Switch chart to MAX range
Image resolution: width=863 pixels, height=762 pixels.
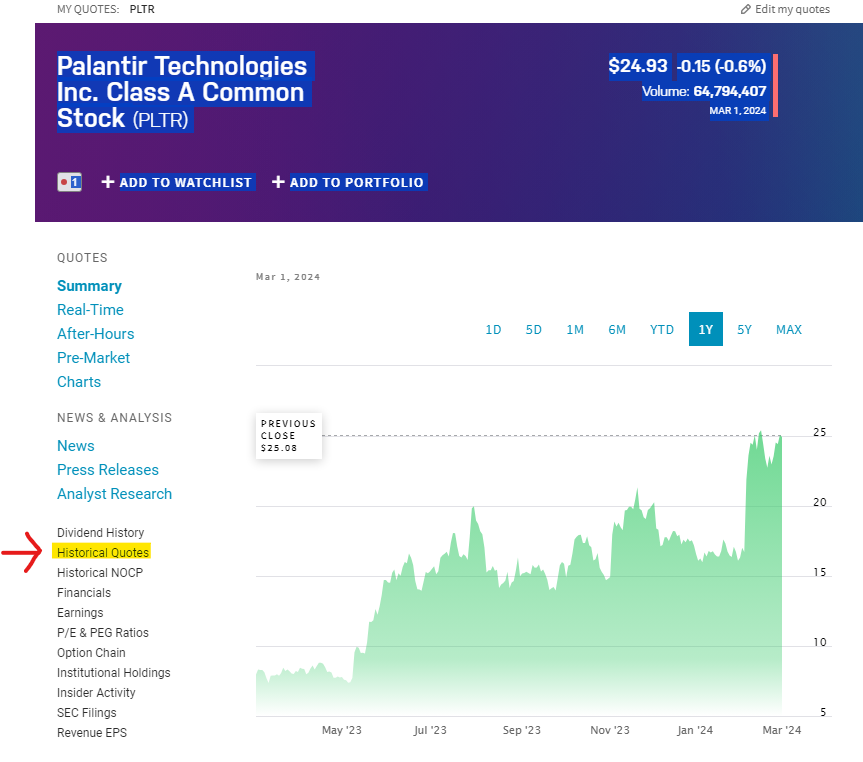coord(789,329)
